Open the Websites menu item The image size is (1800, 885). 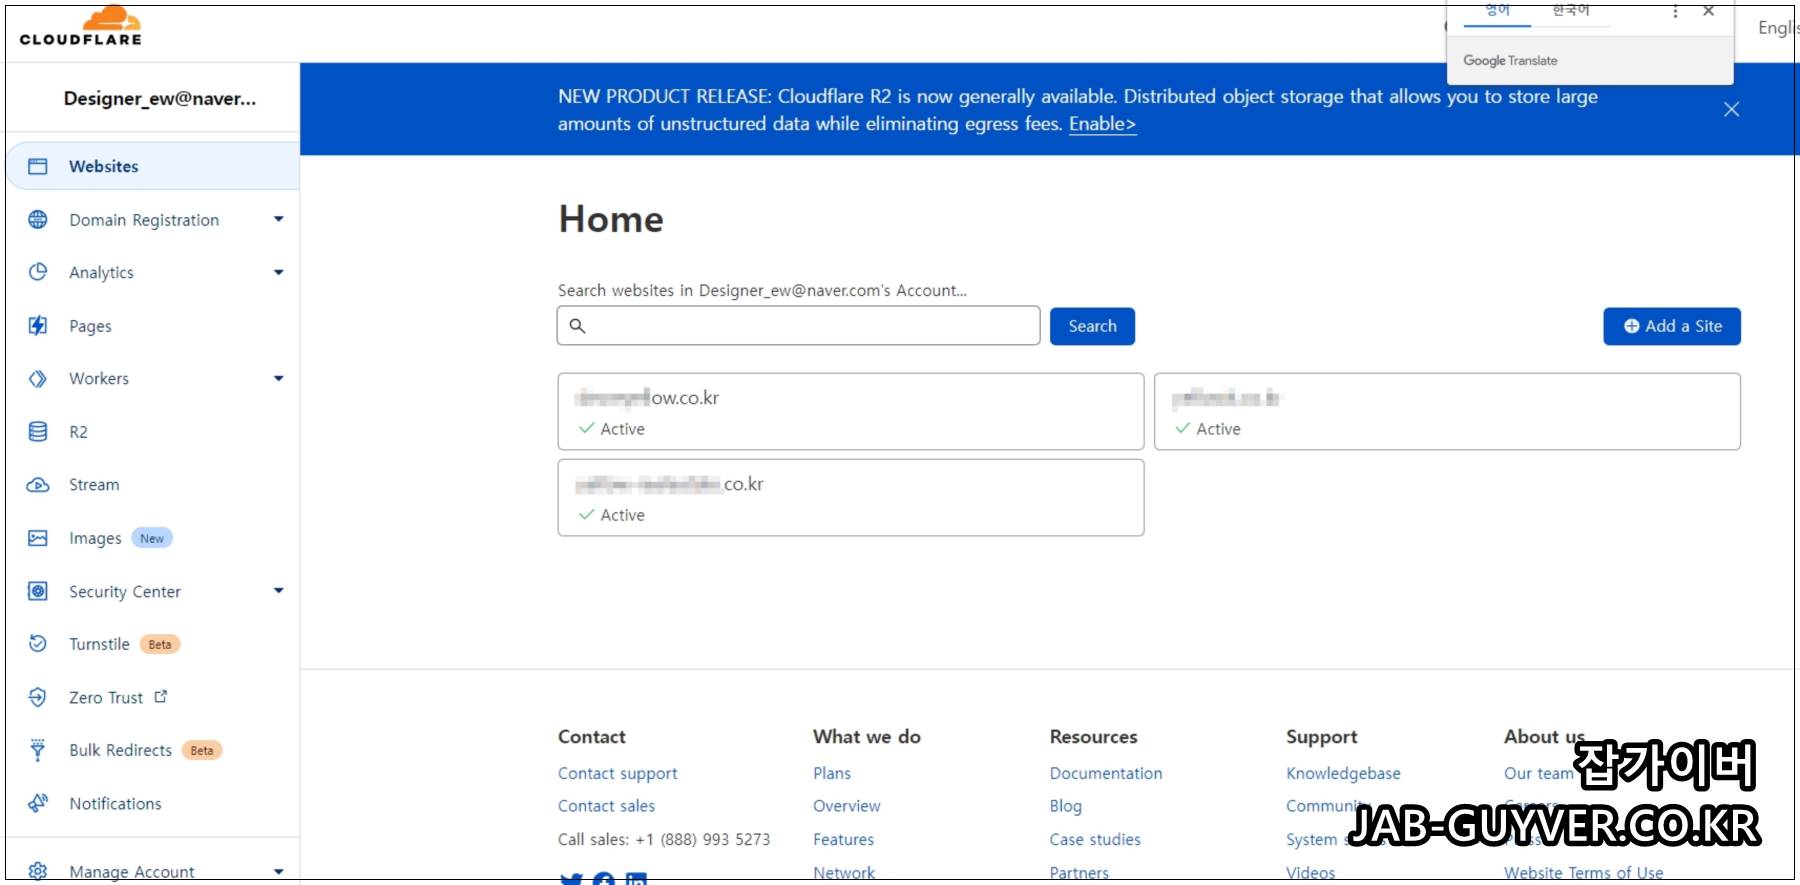click(x=153, y=166)
